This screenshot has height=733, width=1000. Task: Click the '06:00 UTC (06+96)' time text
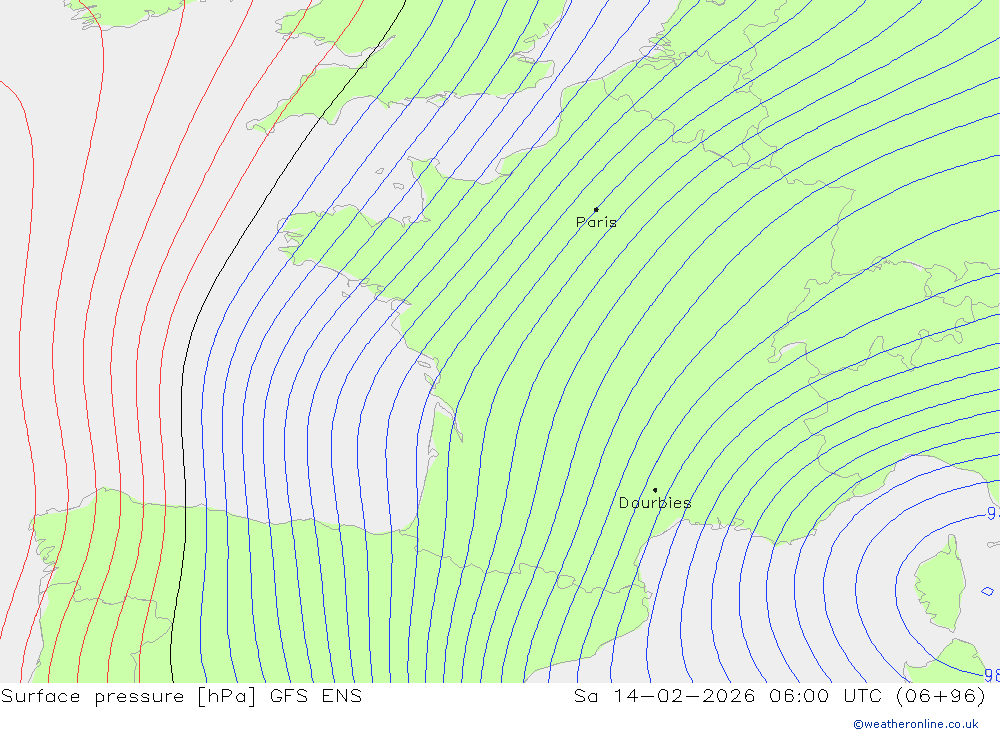[x=878, y=696]
